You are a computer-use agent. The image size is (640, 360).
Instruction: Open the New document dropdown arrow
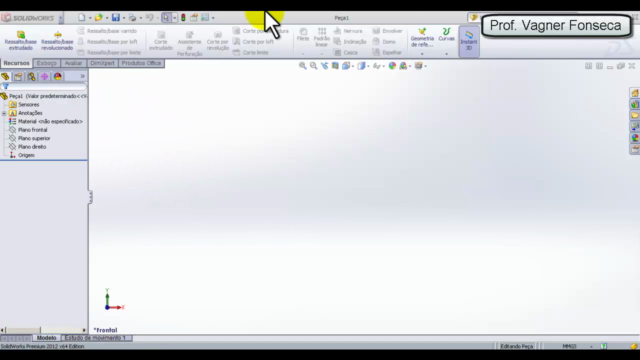coord(90,18)
